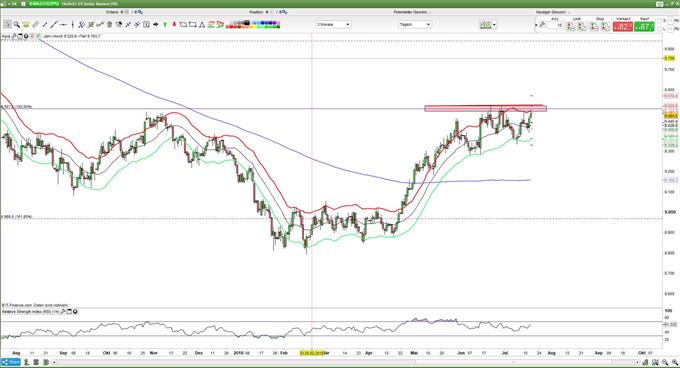
Task: Select the cursor pointer tool
Action: pyautogui.click(x=7, y=25)
